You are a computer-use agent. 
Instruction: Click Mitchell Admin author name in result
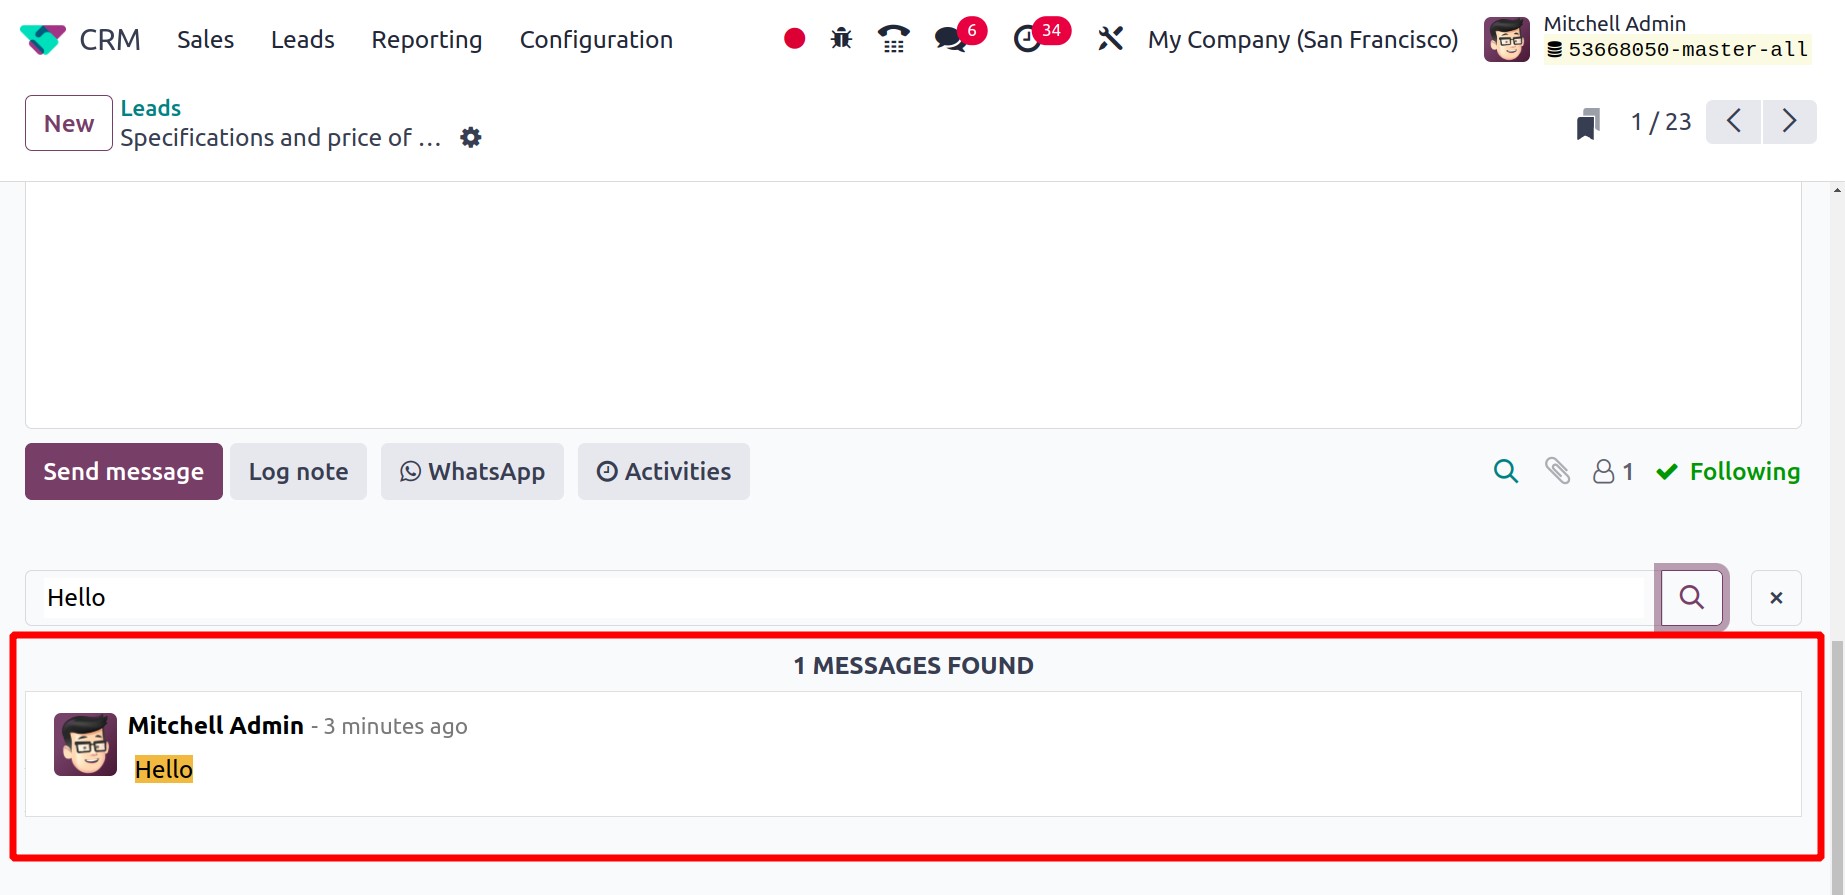(216, 726)
